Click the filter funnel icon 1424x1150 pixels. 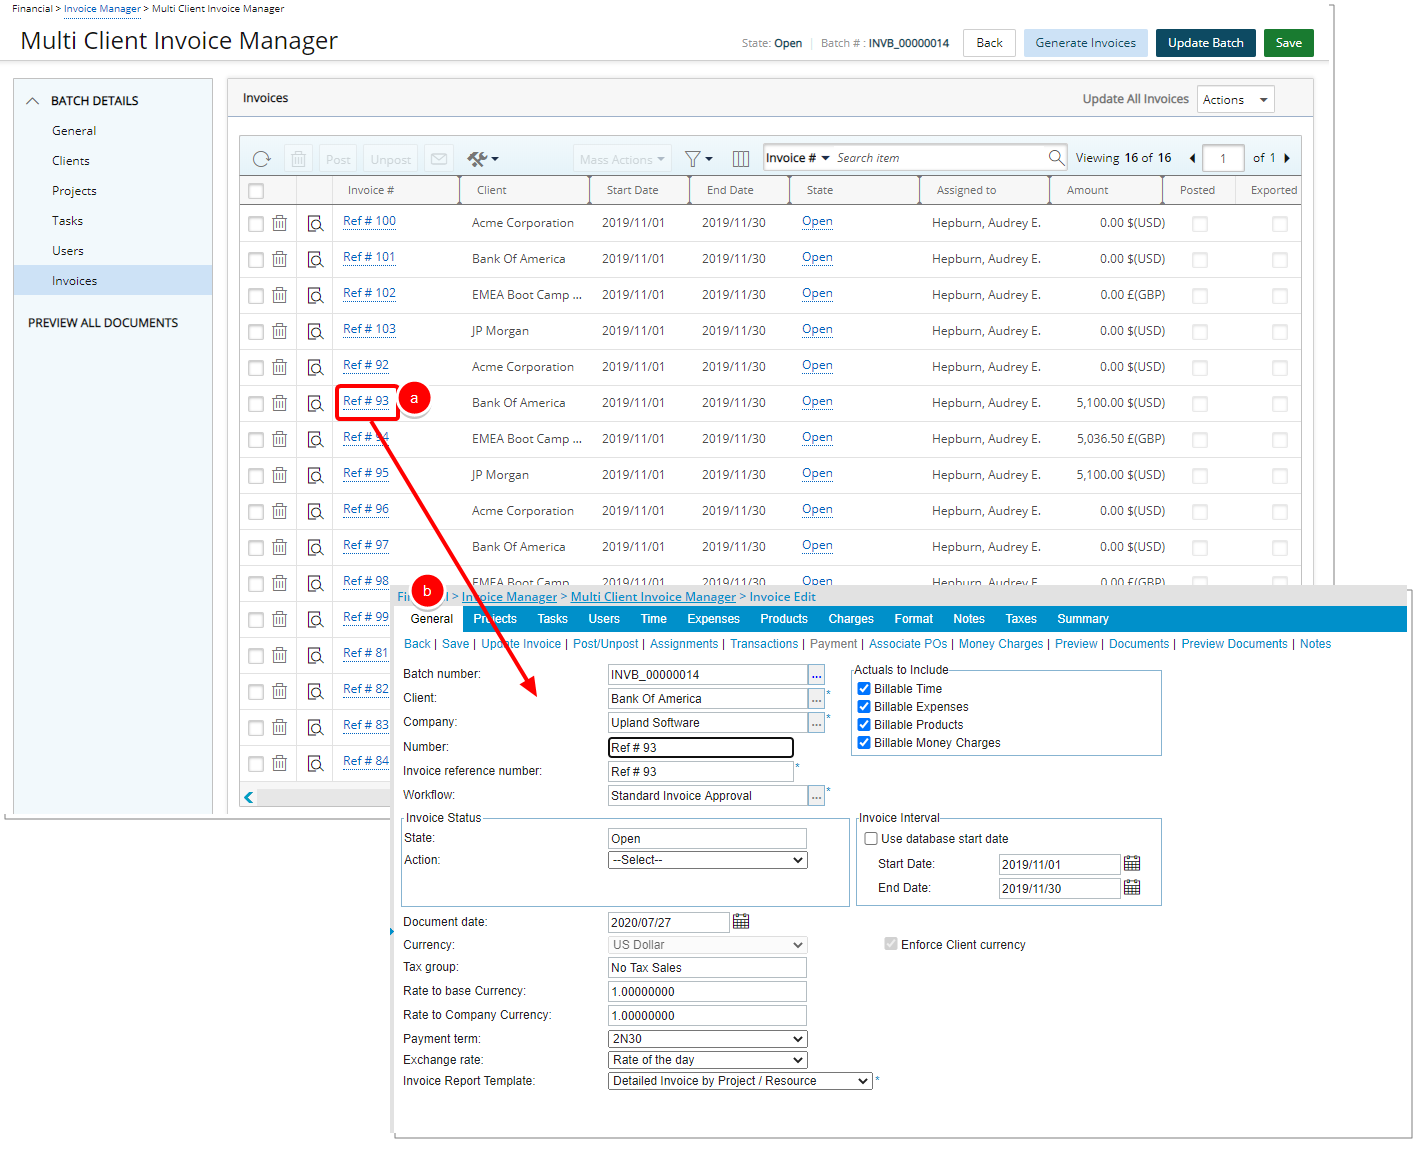point(692,159)
